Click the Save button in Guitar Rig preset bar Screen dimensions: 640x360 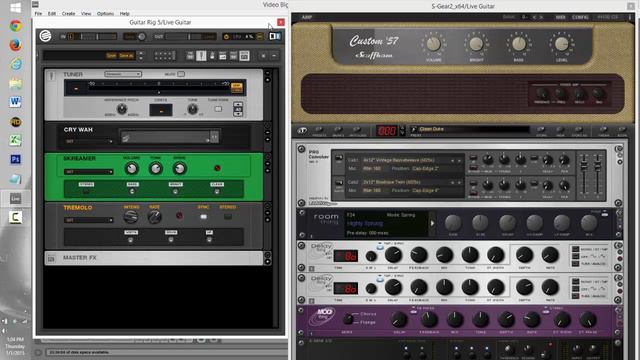(x=111, y=56)
